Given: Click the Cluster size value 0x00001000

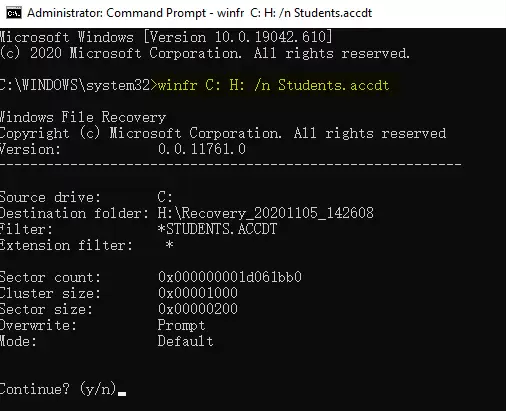Looking at the screenshot, I should (x=198, y=293).
